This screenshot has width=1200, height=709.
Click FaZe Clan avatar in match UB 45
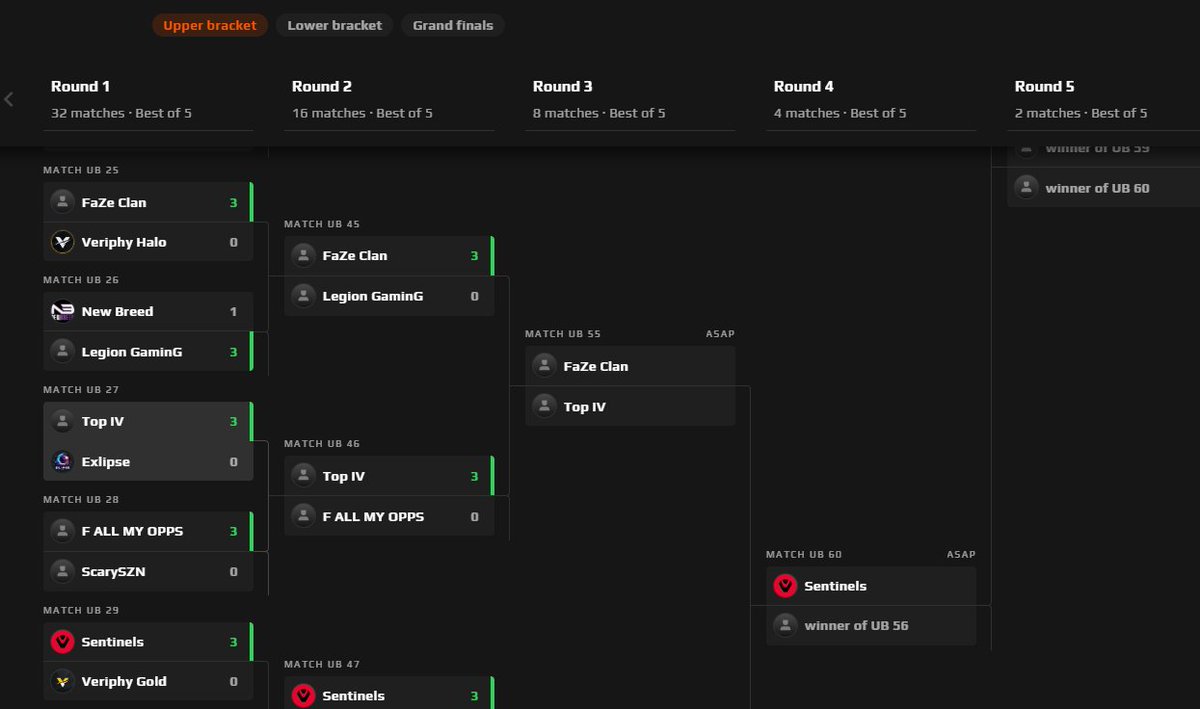304,255
